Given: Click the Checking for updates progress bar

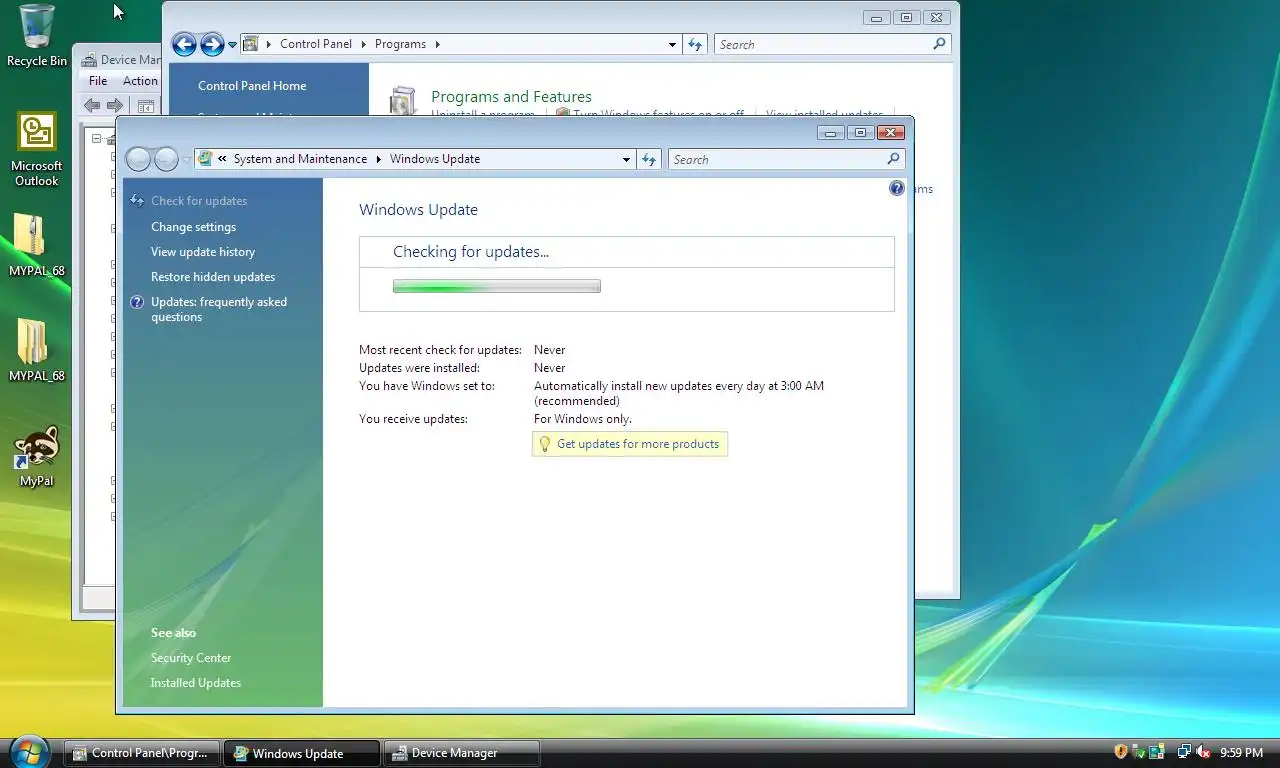Looking at the screenshot, I should pyautogui.click(x=497, y=286).
